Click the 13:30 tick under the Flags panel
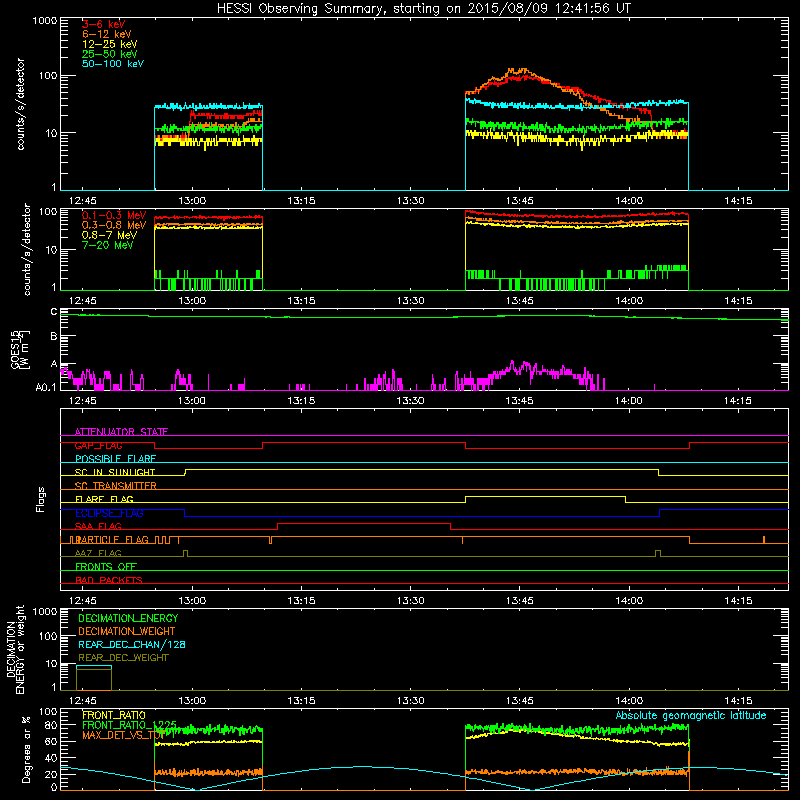Viewport: 800px width, 800px height. tap(410, 601)
